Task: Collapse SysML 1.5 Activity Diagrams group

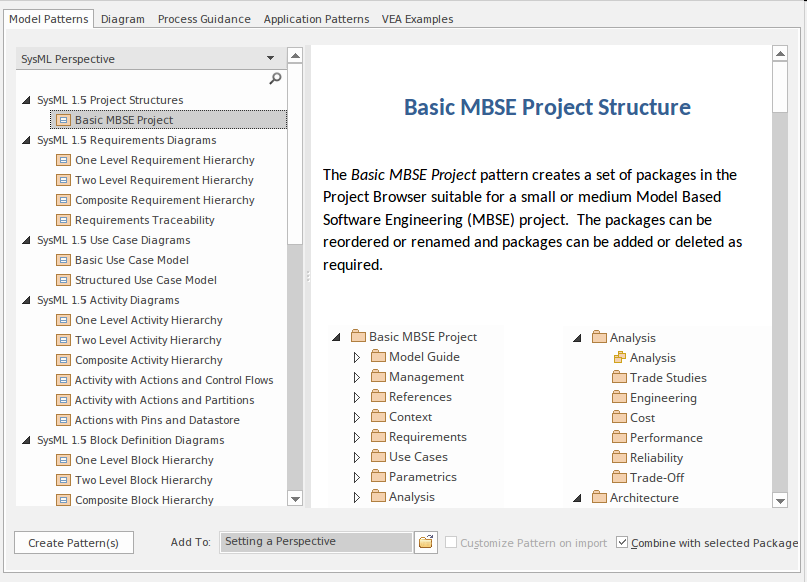Action: tap(26, 300)
